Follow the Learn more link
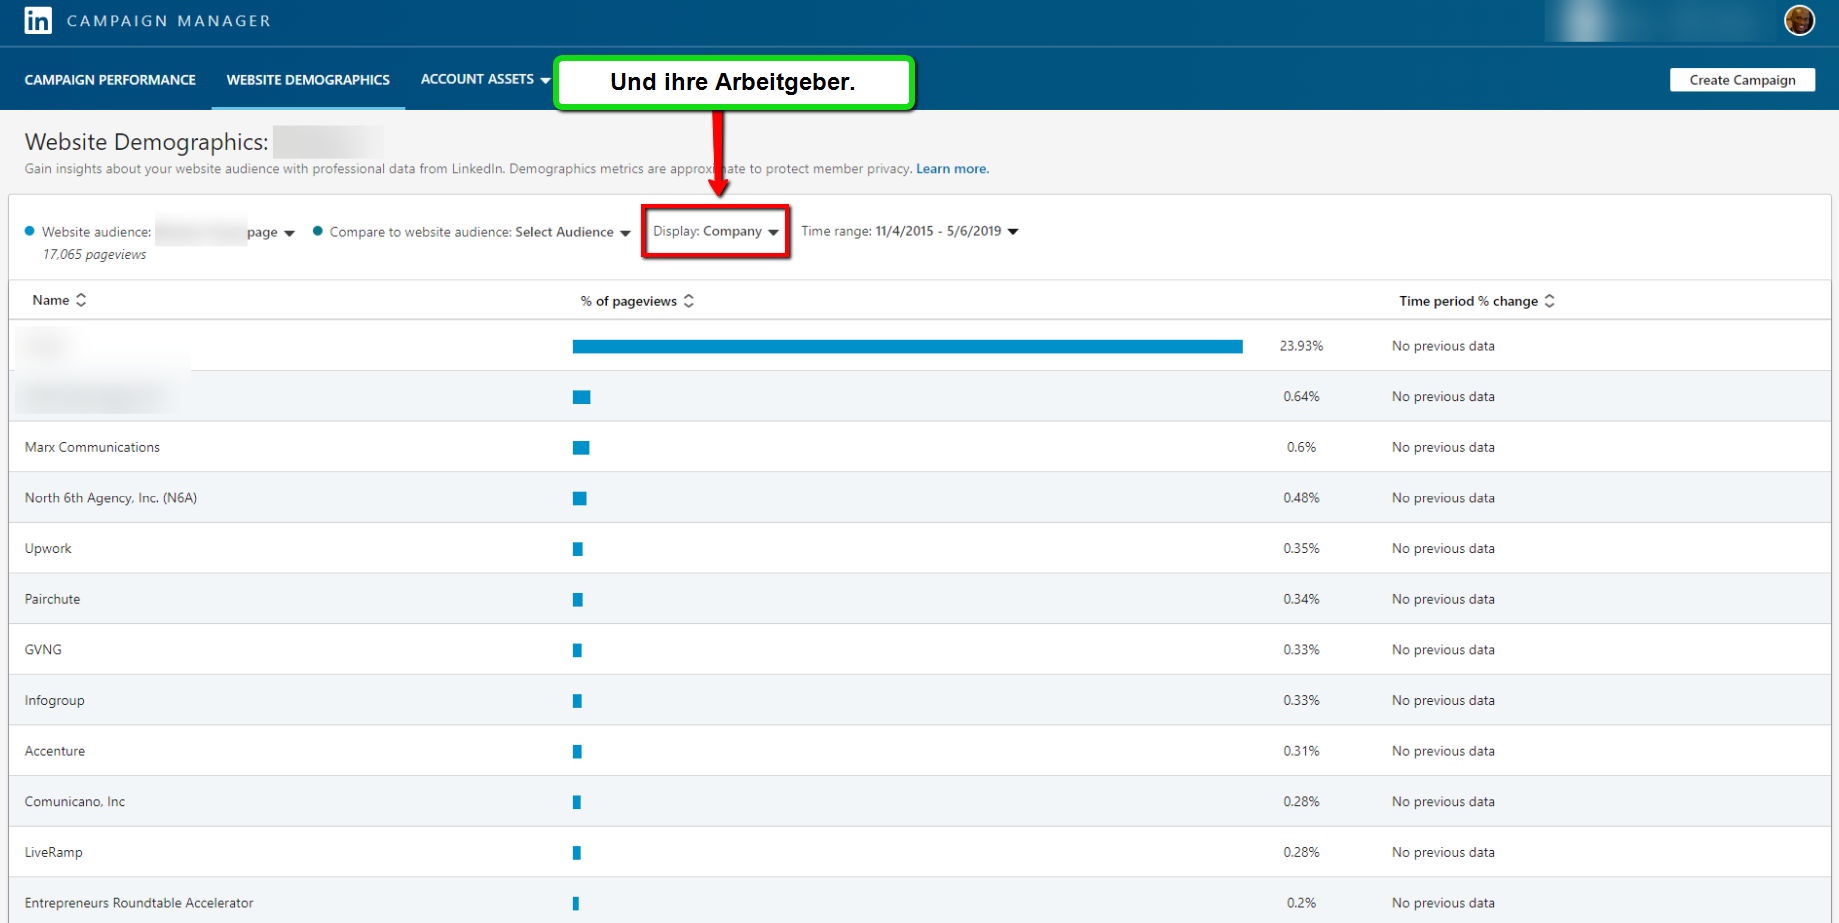Viewport: 1839px width, 923px height. pos(952,169)
